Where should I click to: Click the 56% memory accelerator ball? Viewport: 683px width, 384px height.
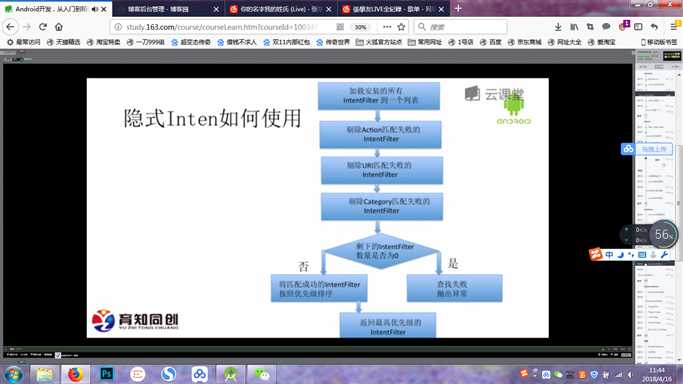(663, 234)
